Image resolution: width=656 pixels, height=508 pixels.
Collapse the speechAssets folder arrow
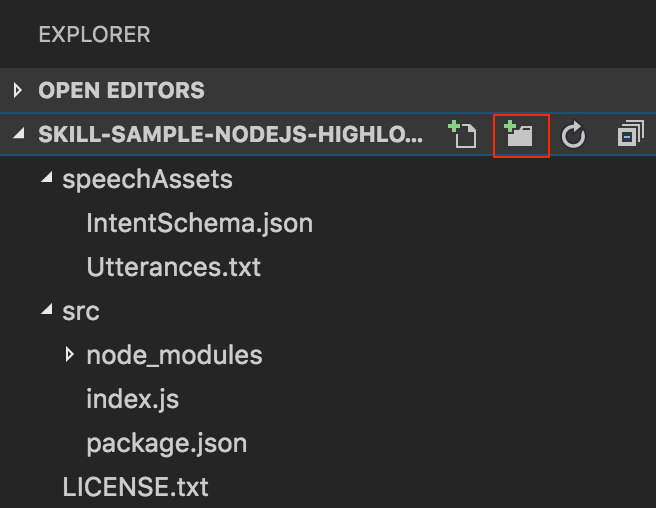coord(46,180)
